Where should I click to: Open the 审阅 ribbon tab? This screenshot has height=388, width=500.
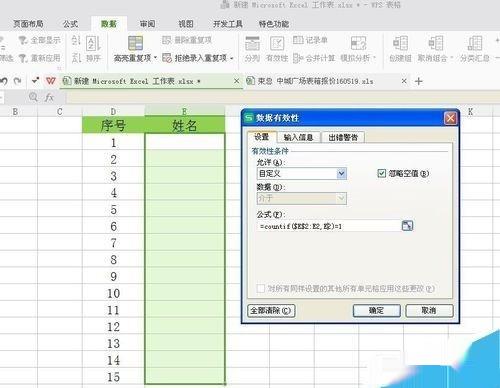pos(147,24)
